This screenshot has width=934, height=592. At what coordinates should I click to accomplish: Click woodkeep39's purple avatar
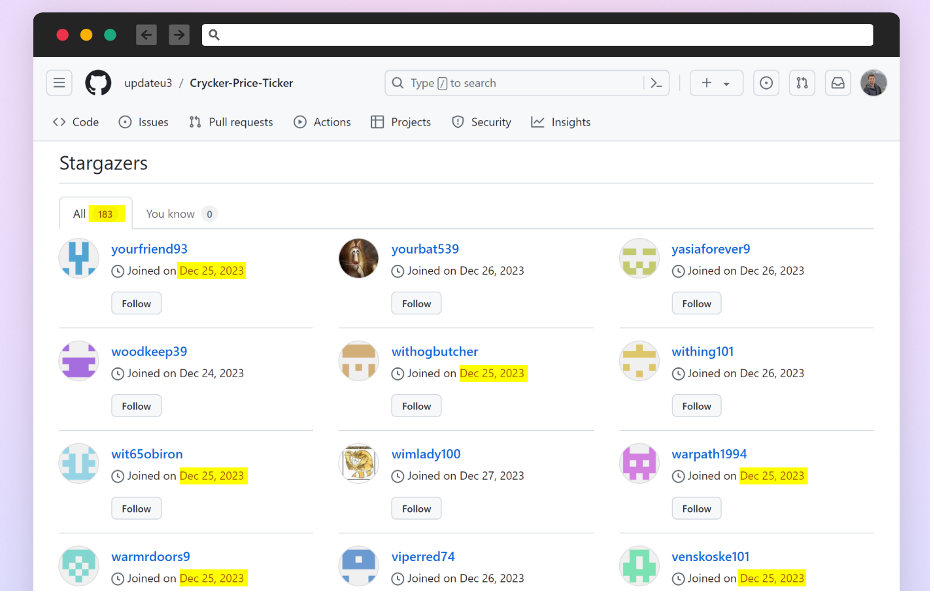point(79,361)
